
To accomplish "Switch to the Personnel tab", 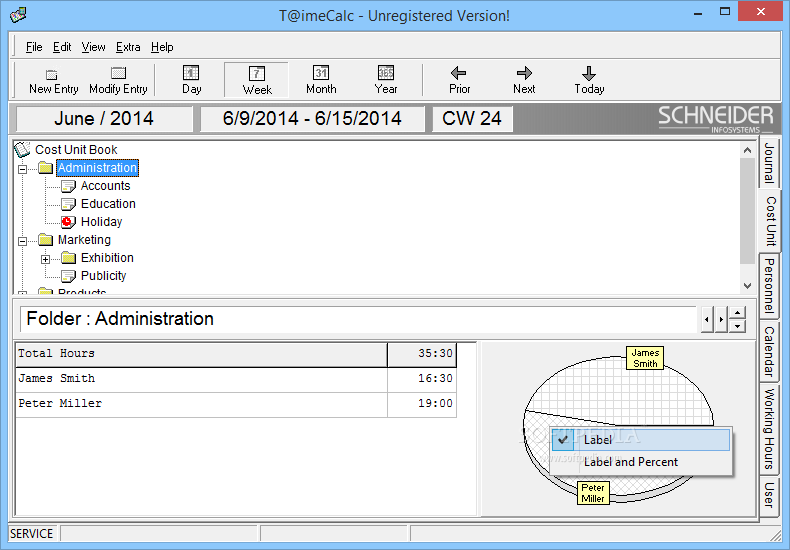I will [768, 286].
